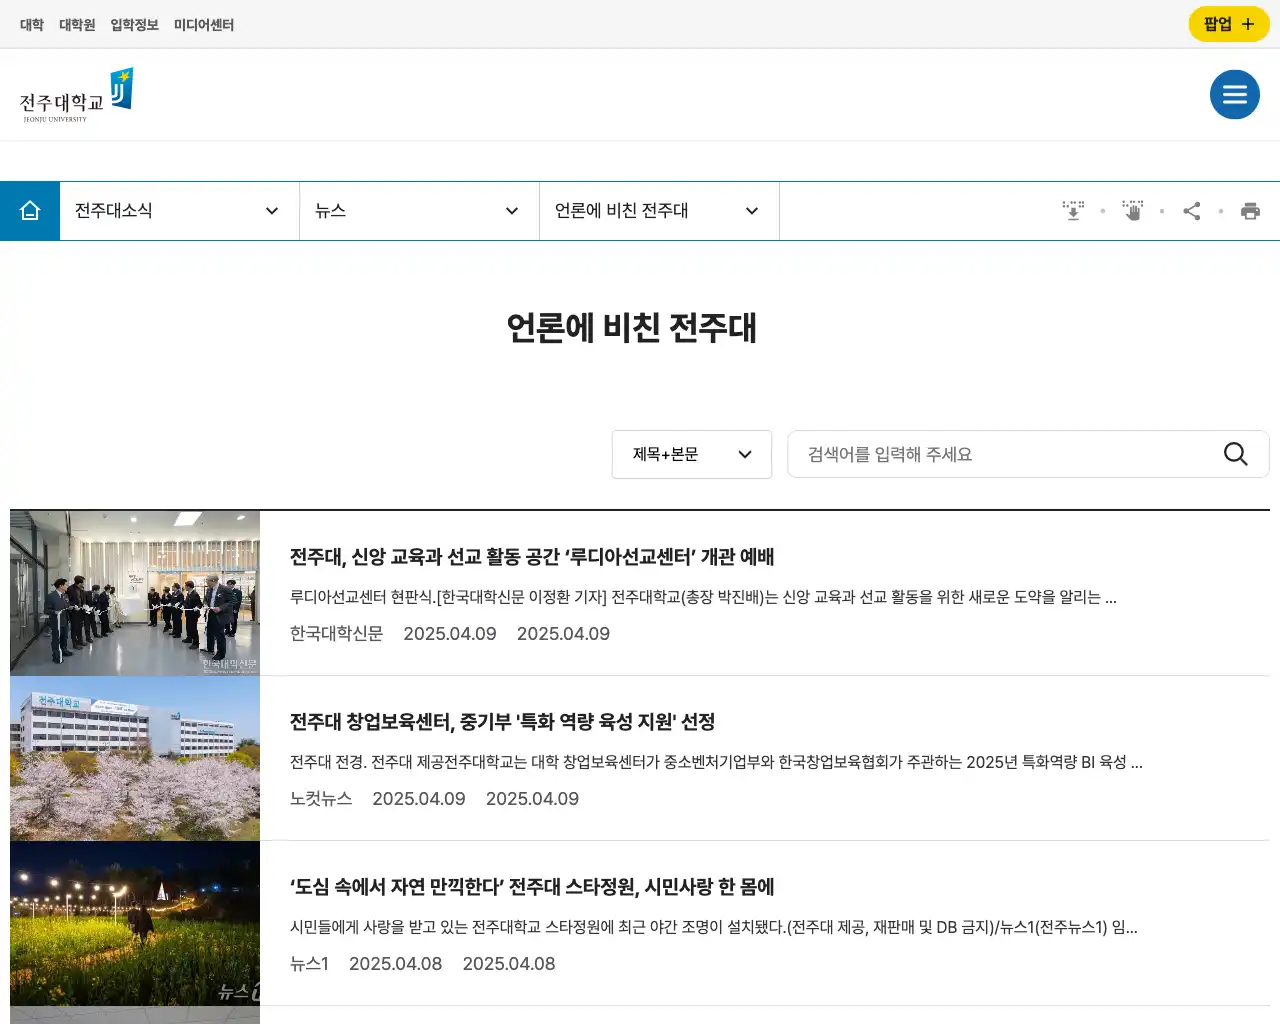
Task: Click the download/scroll-down icon in breadcrumb bar
Action: 1073,211
